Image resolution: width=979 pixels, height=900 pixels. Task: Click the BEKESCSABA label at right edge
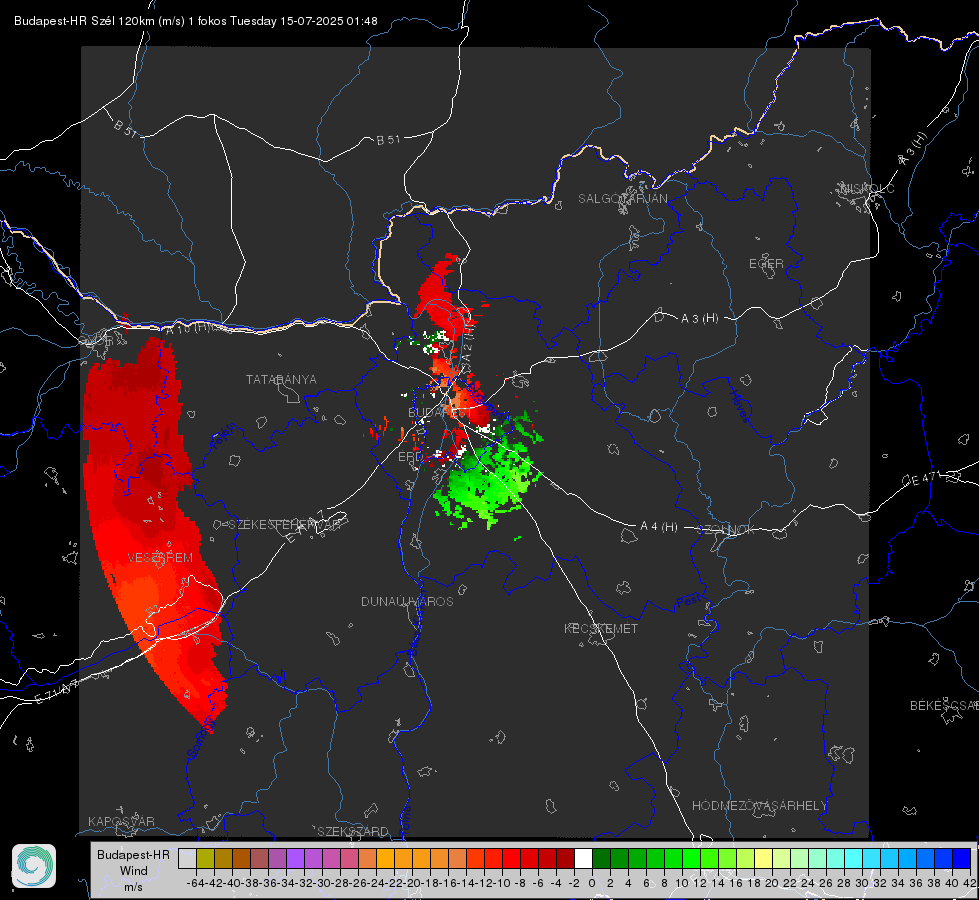pos(944,705)
